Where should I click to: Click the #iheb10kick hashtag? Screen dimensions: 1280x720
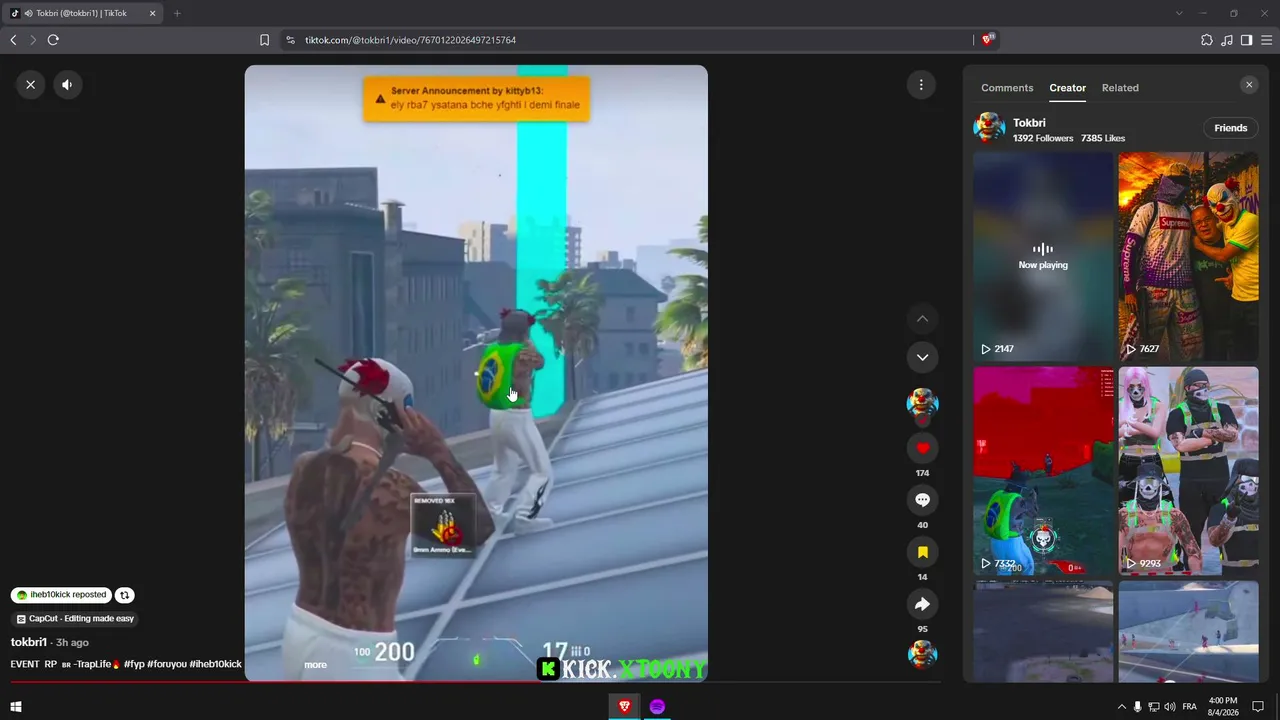tap(215, 664)
